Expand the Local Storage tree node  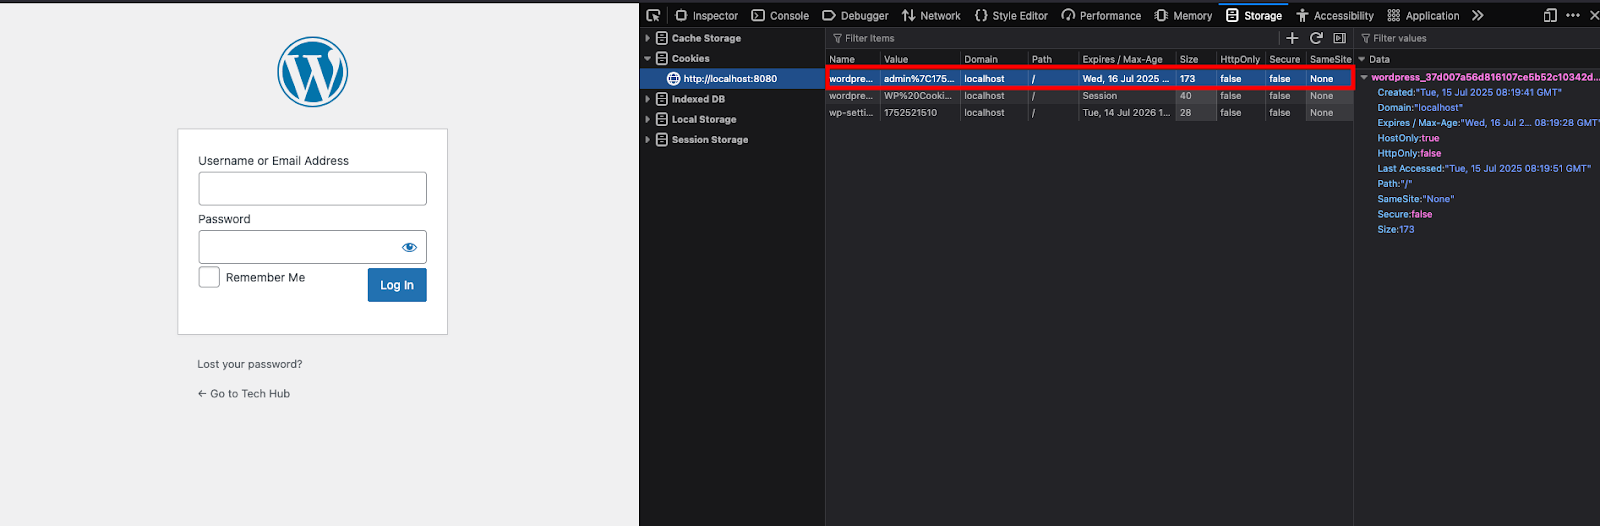click(648, 119)
